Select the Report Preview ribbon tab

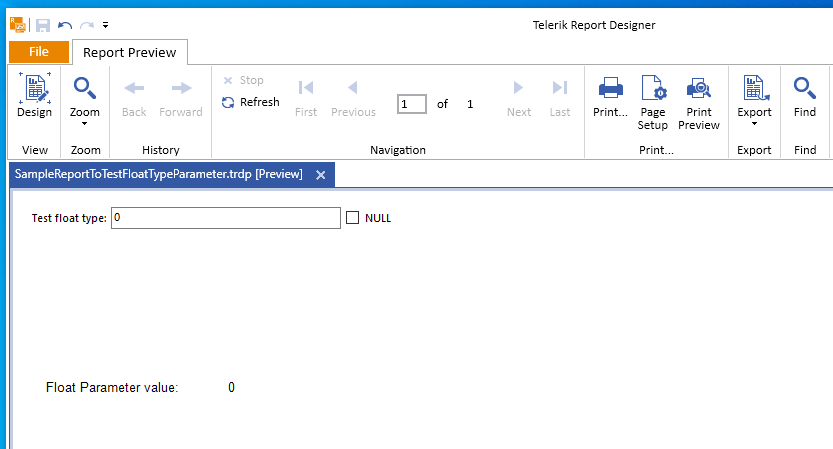point(130,53)
